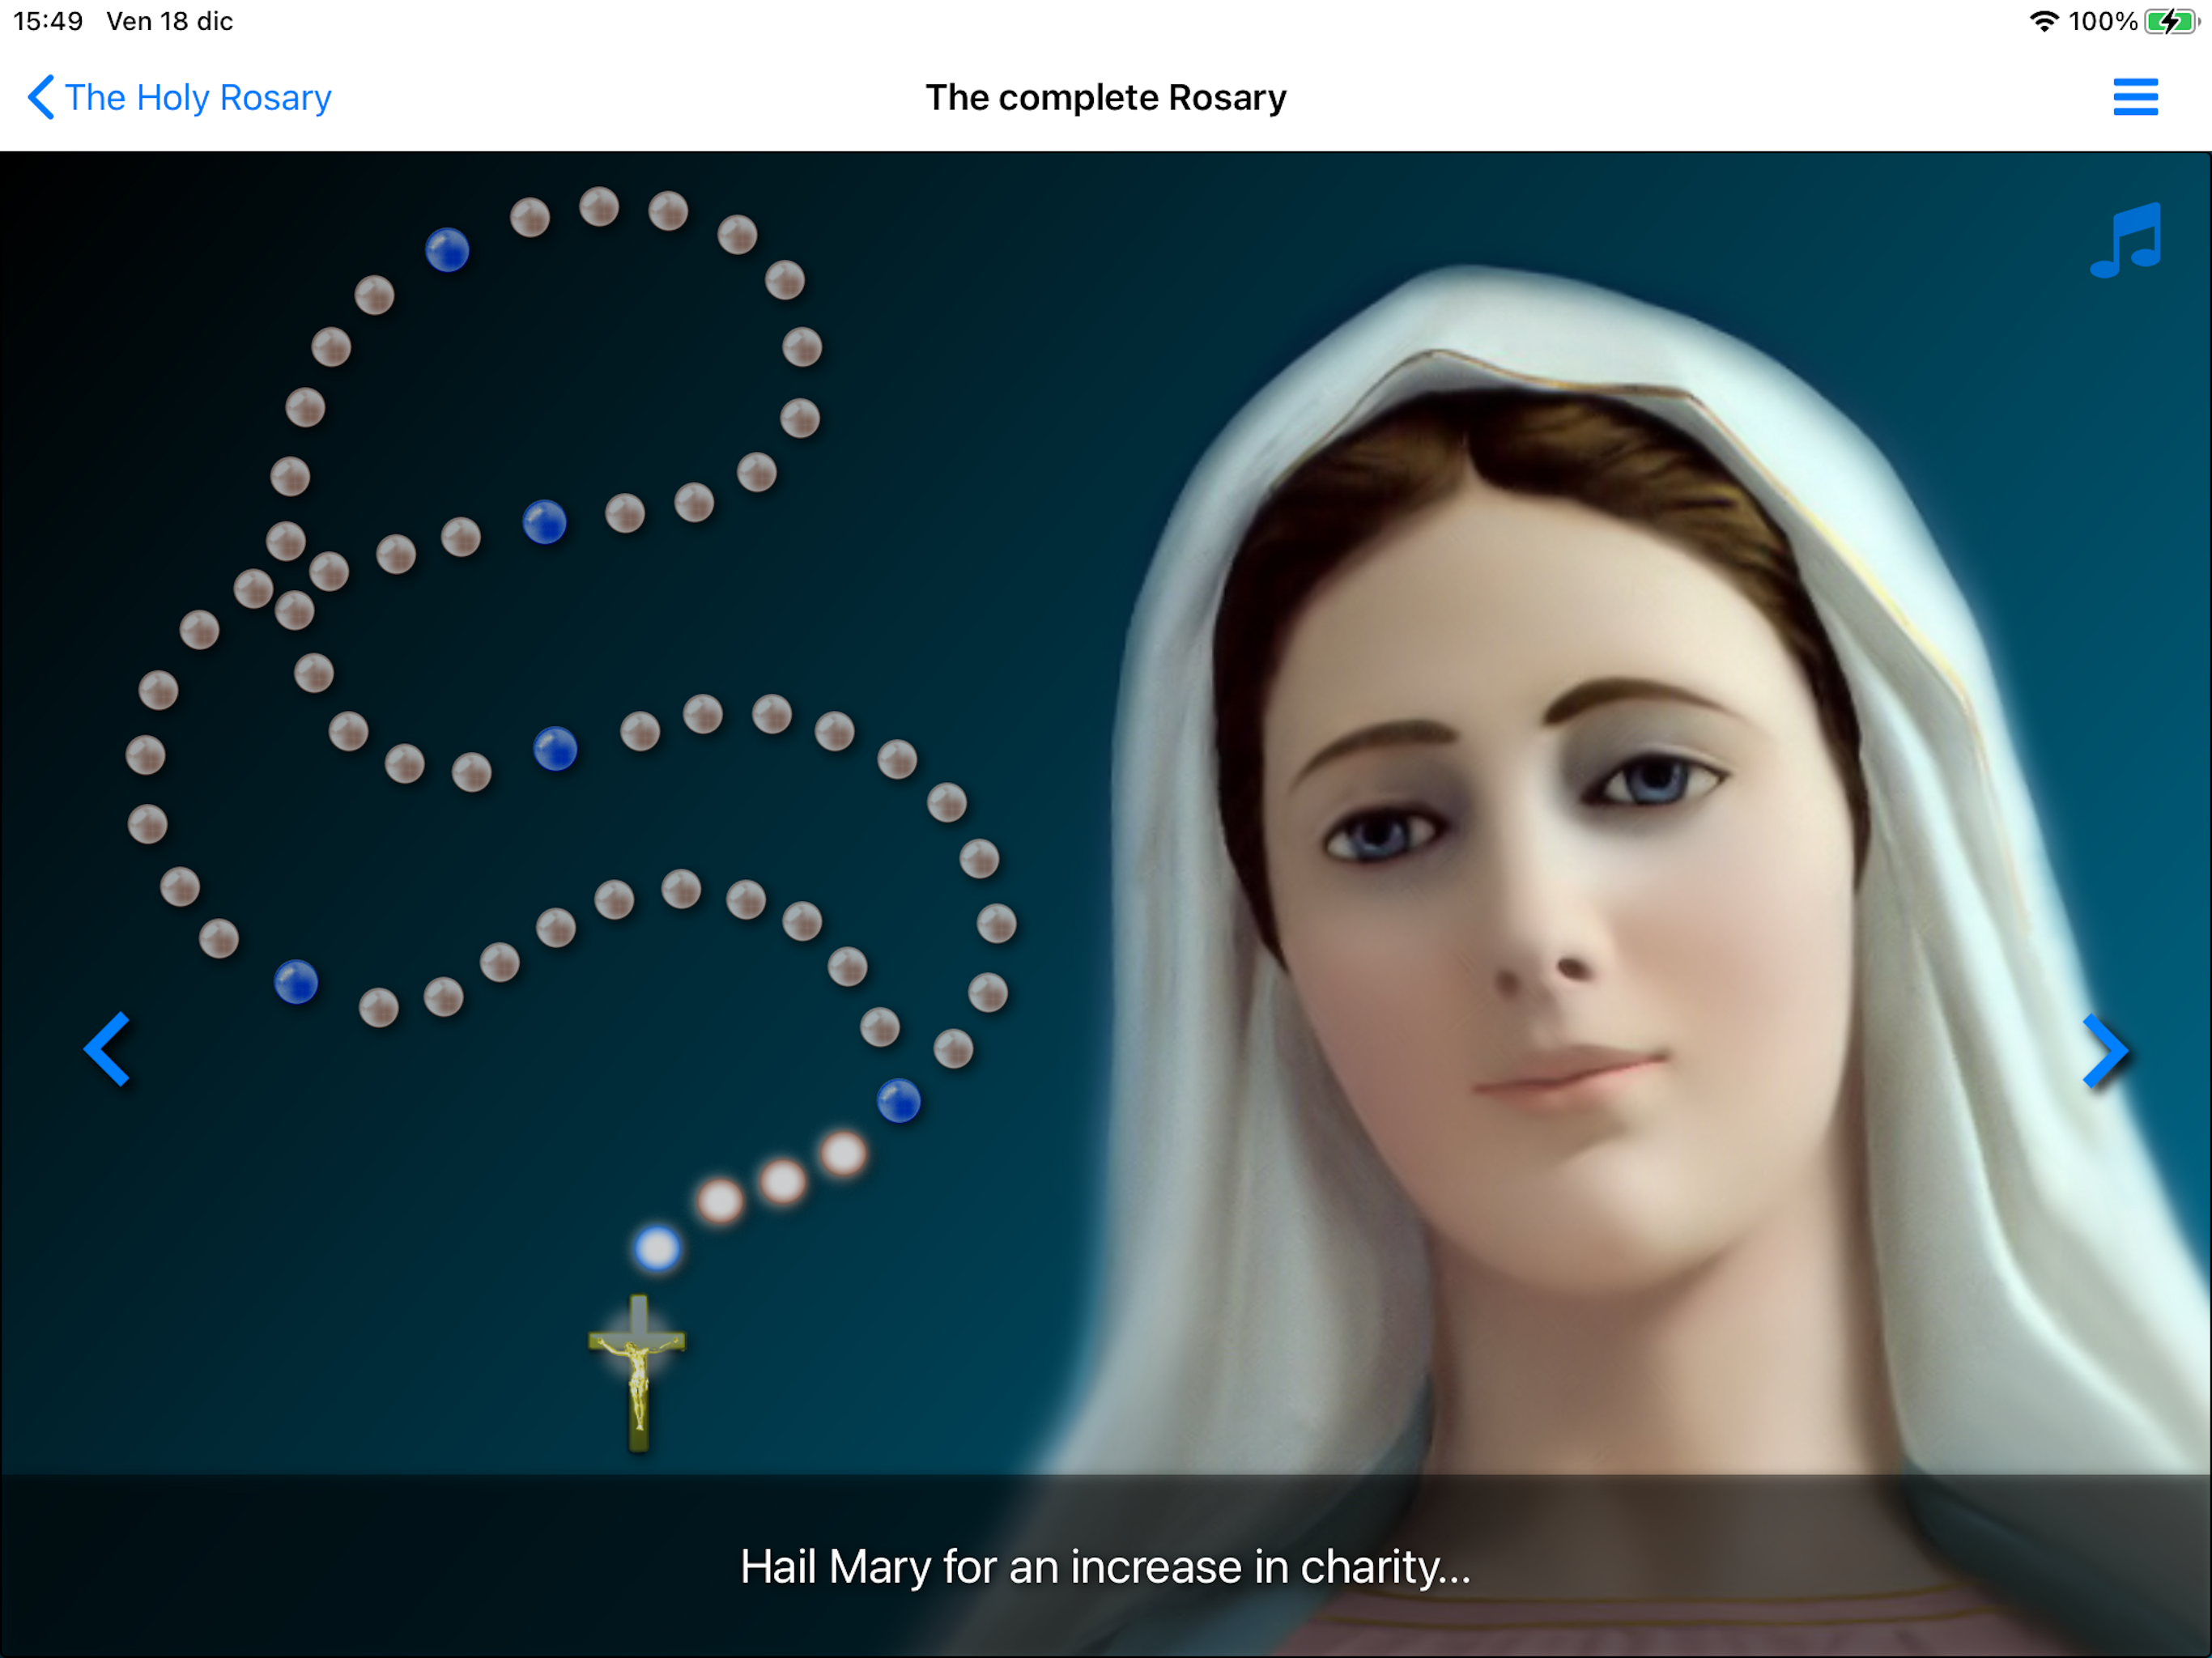Tap the back chevron in navigation bar
2212x1658 pixels.
(40, 97)
